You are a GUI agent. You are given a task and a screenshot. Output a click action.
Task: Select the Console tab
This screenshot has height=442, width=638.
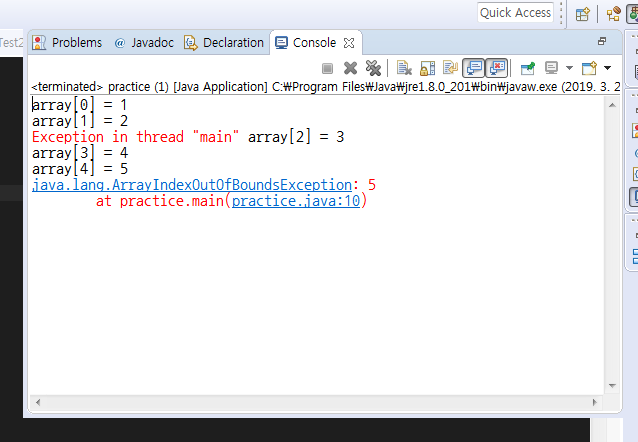(x=306, y=43)
